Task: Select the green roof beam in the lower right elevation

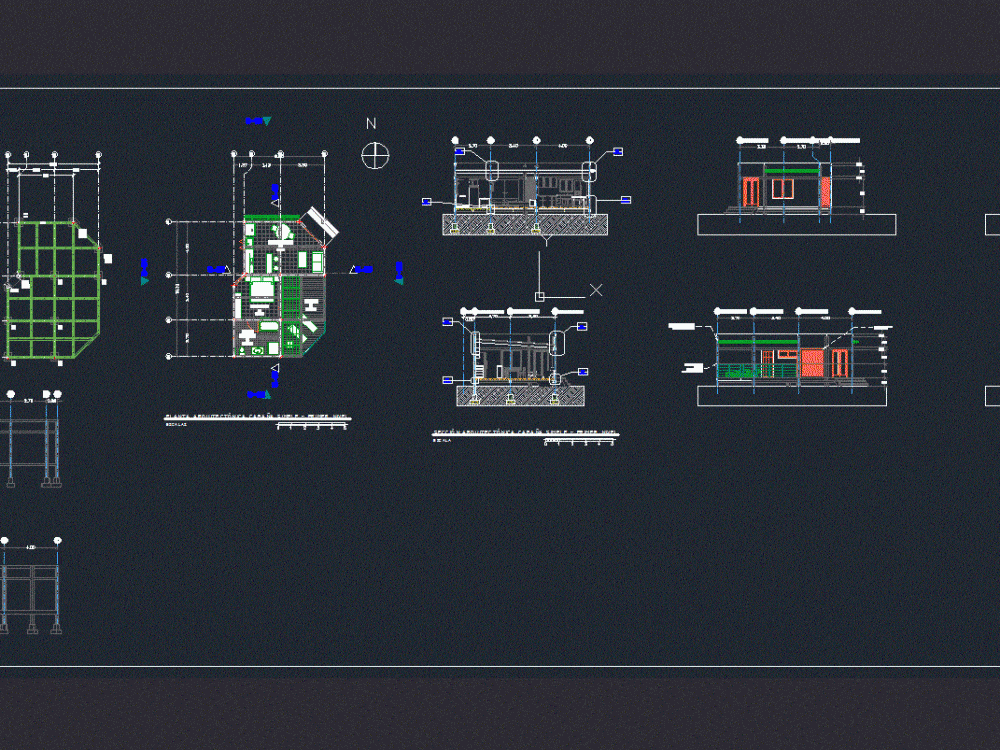Action: (757, 341)
